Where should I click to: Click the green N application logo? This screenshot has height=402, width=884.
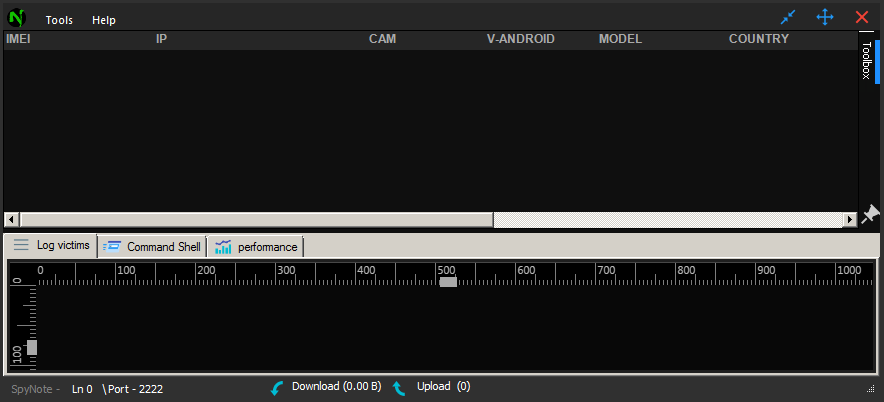(x=16, y=18)
